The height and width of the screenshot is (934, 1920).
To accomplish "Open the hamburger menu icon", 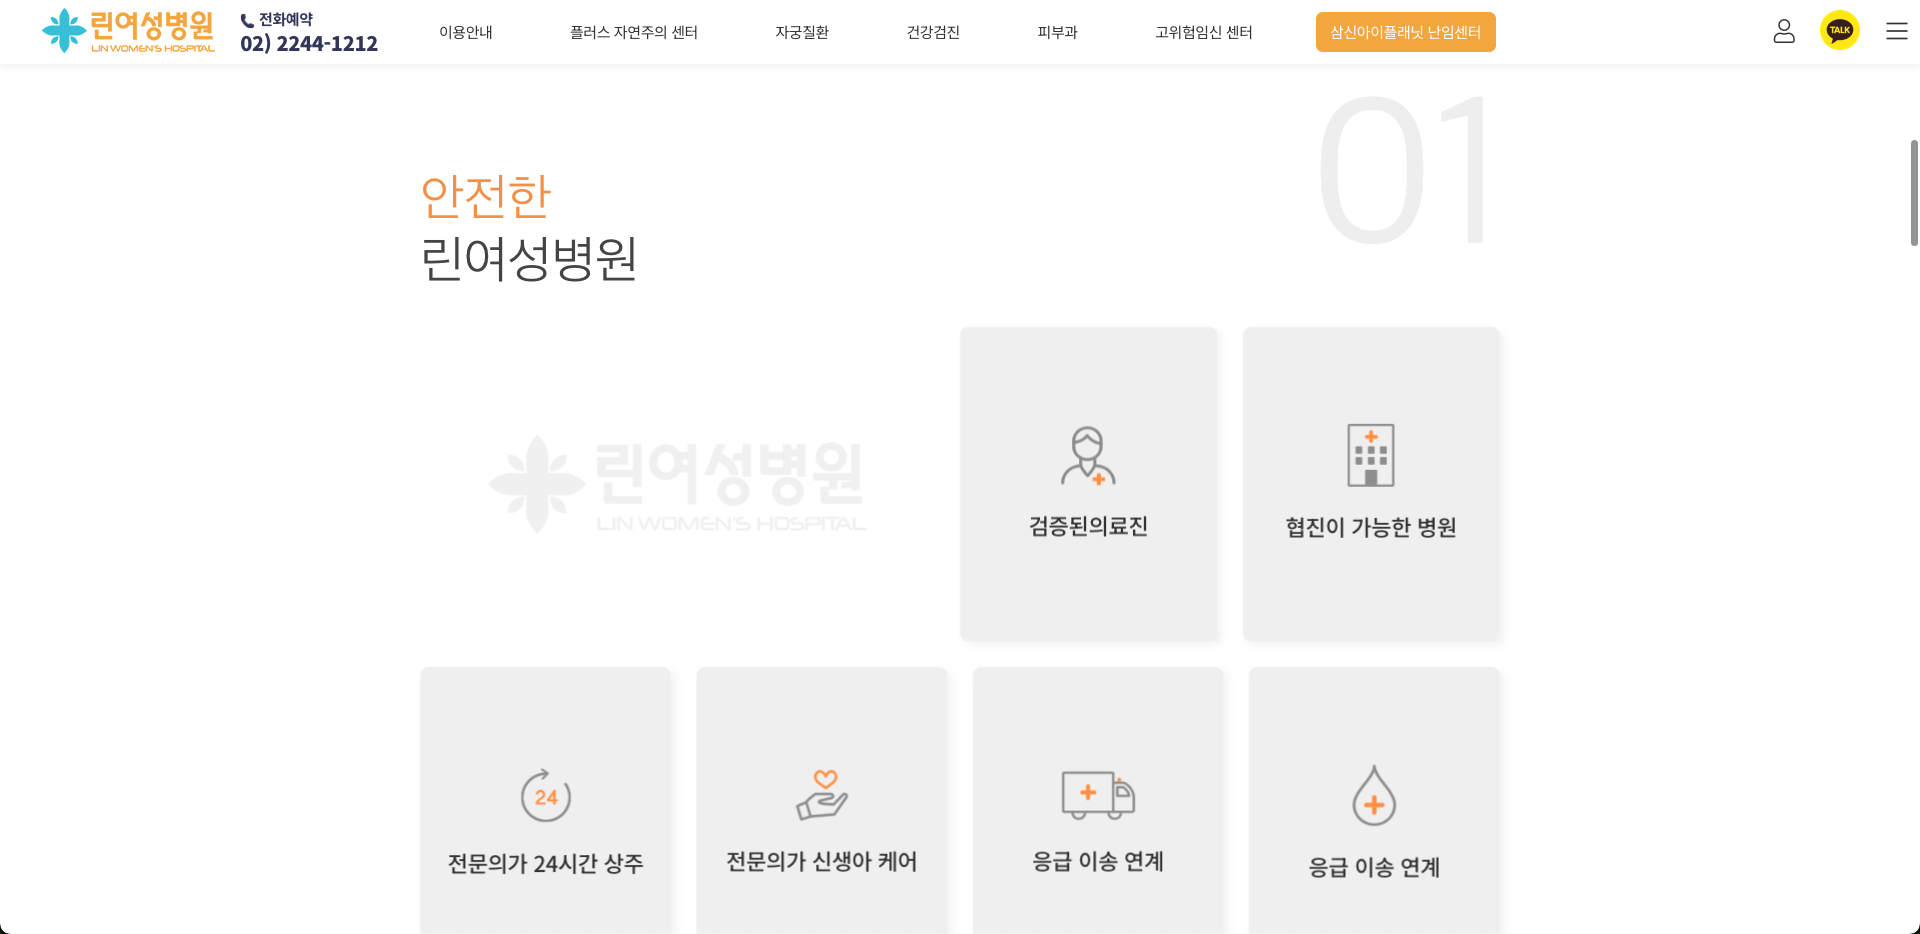I will [x=1897, y=32].
